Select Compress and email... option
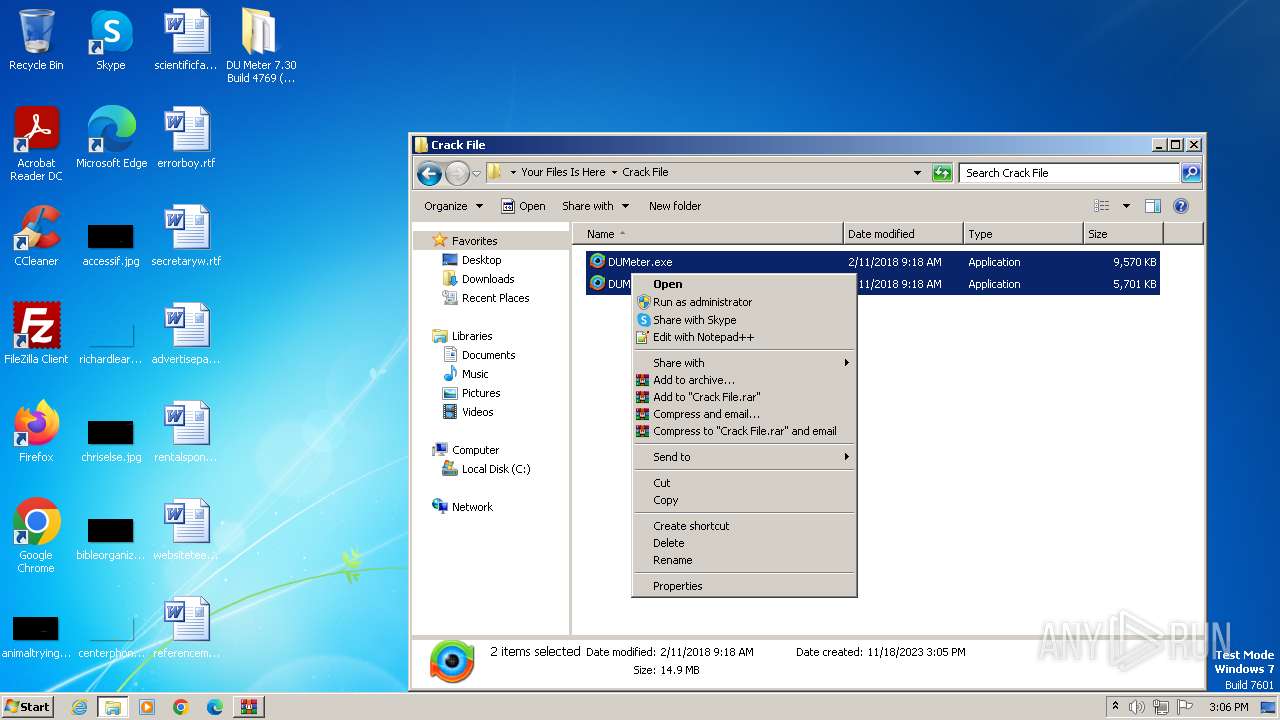 (x=745, y=414)
